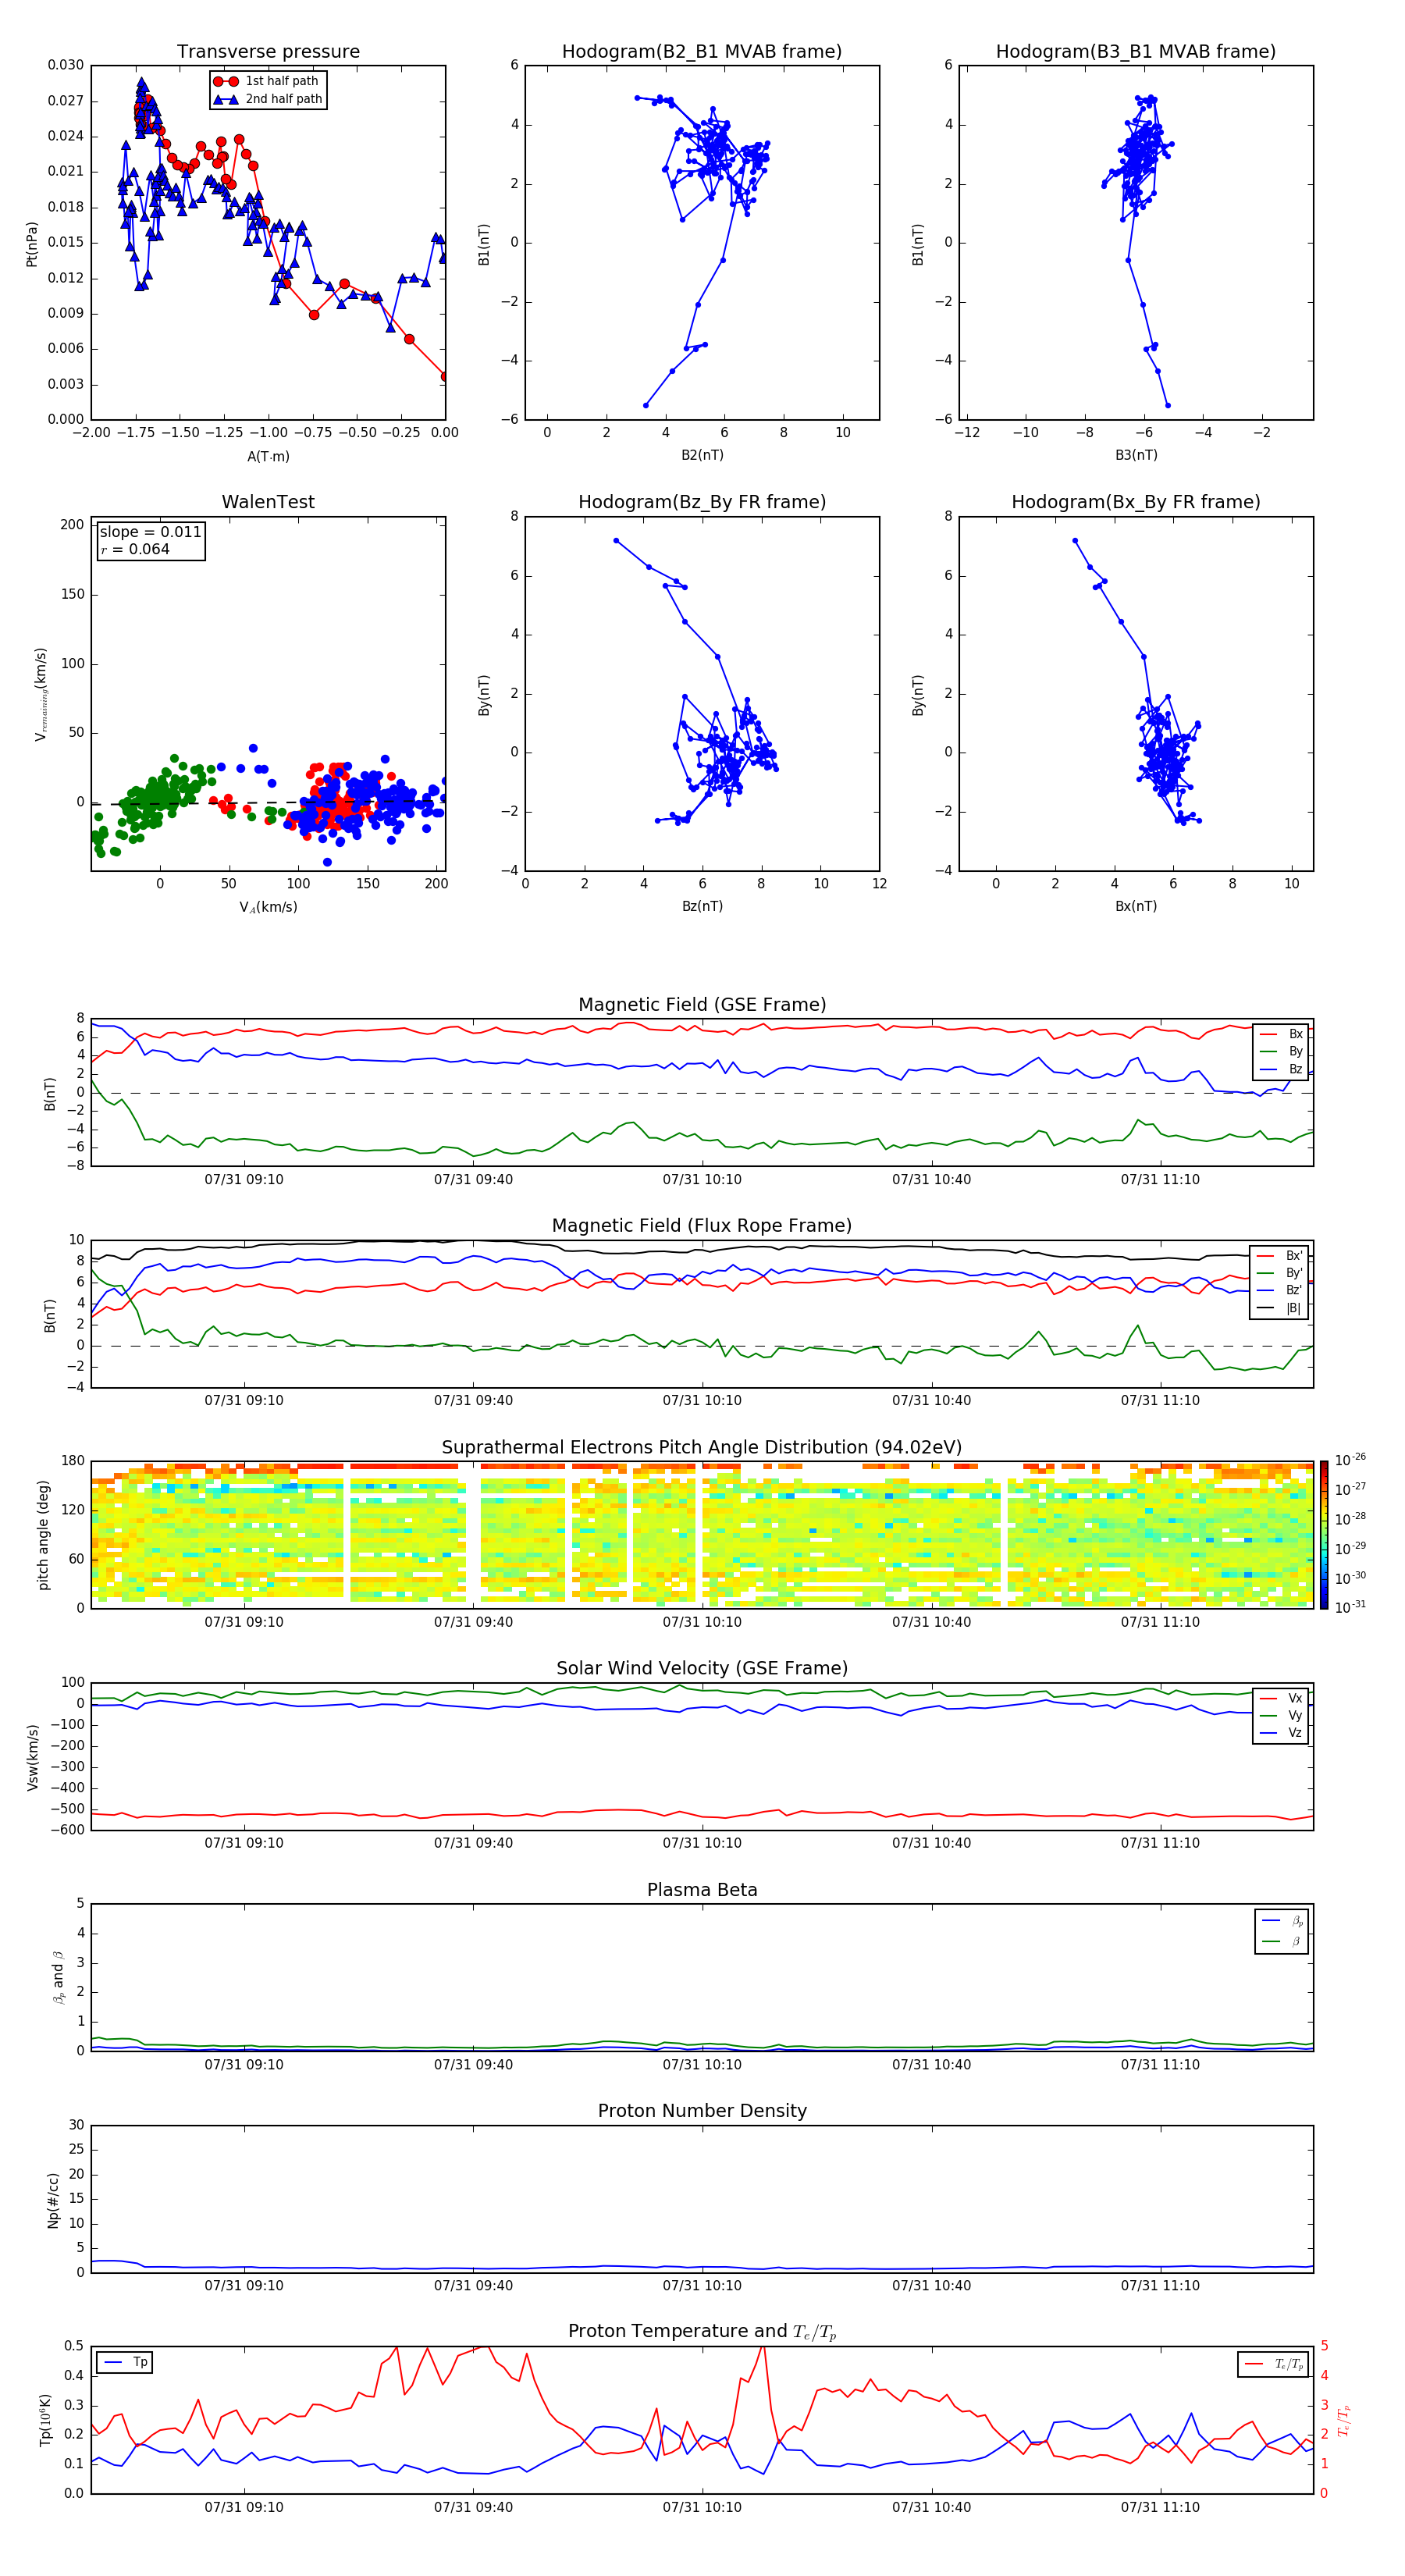
Task: Click the "Bz(nT)" x-axis label
Action: pyautogui.click(x=702, y=906)
